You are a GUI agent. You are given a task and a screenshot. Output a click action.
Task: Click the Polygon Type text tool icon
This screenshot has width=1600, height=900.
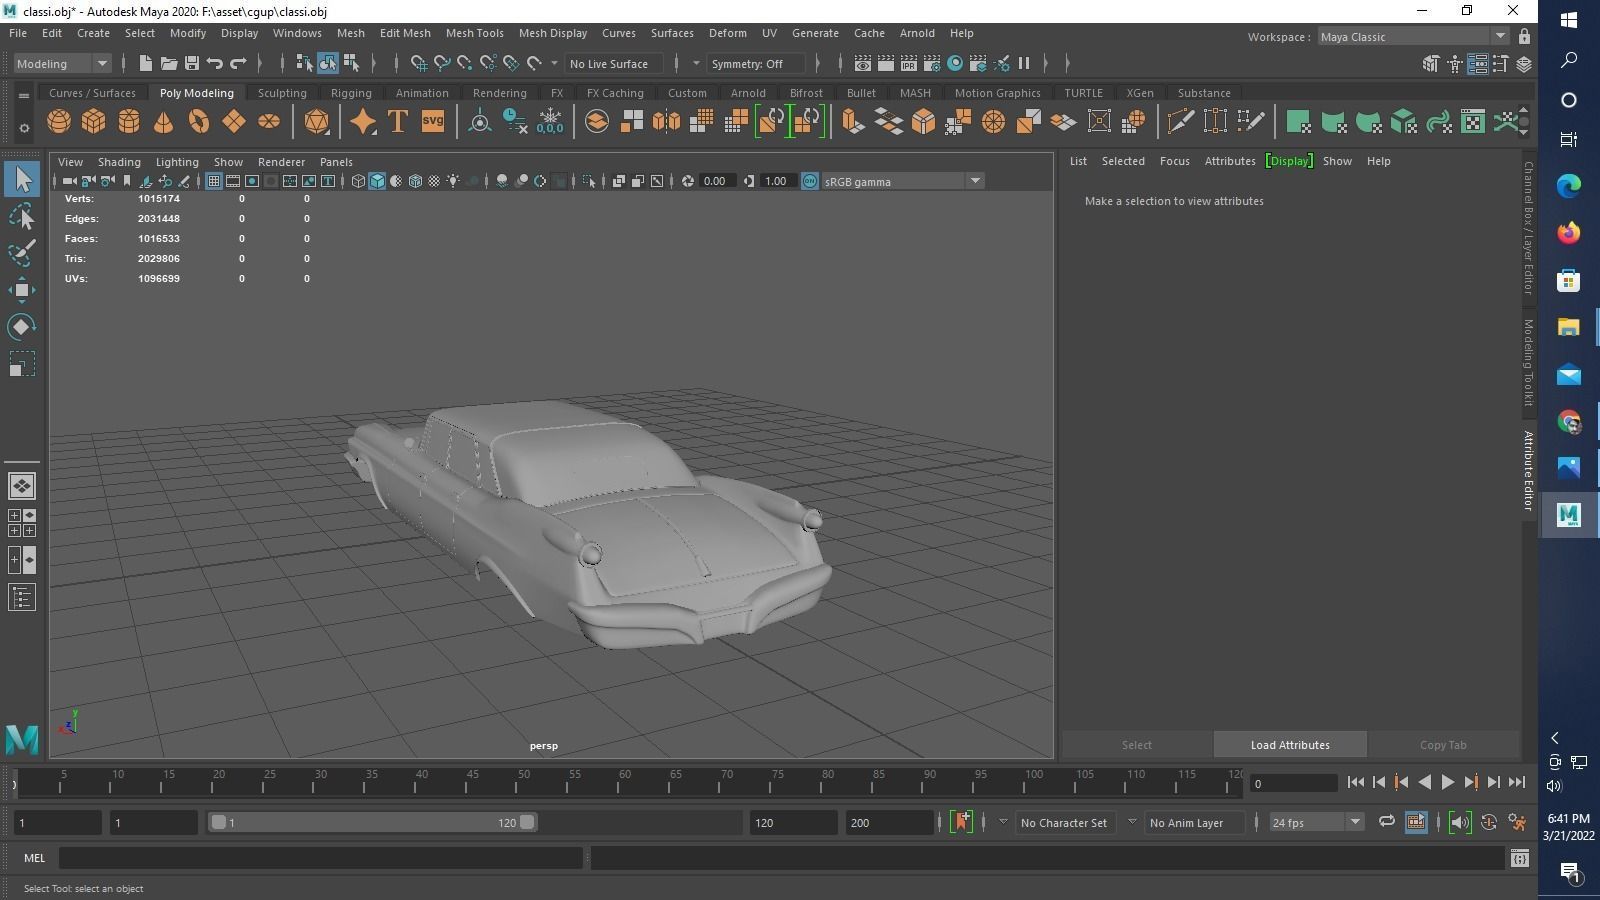(398, 122)
